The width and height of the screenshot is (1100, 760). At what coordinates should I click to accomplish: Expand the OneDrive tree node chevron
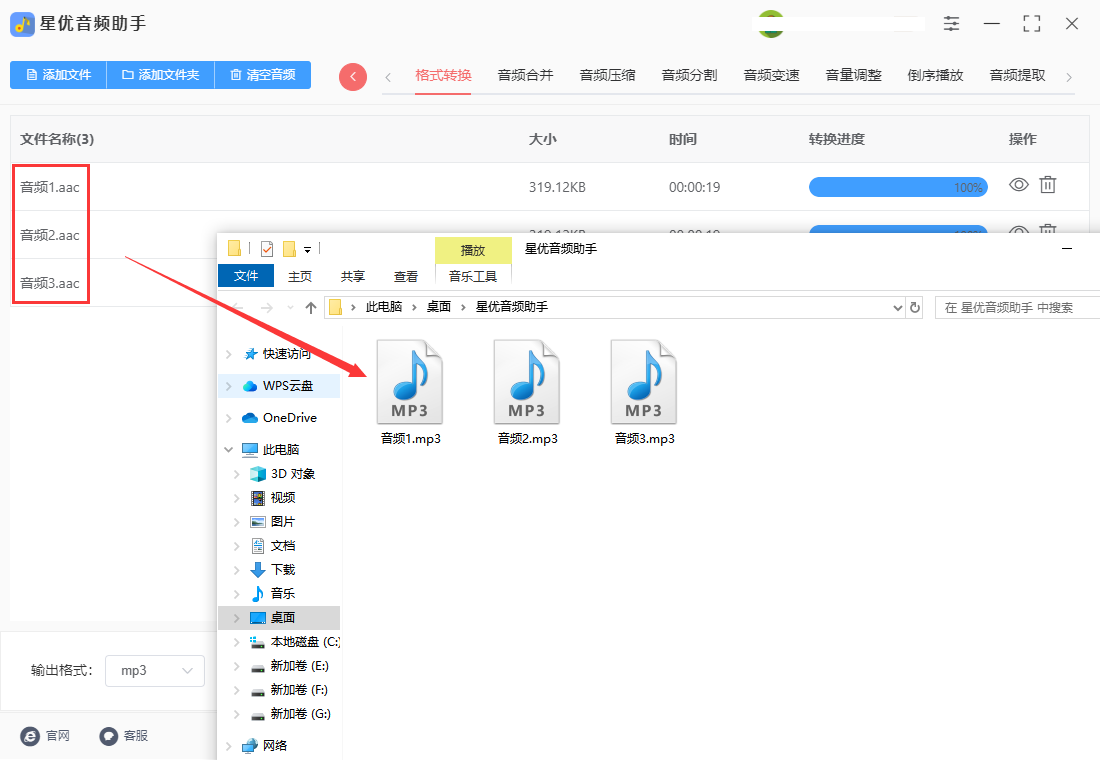[x=229, y=418]
